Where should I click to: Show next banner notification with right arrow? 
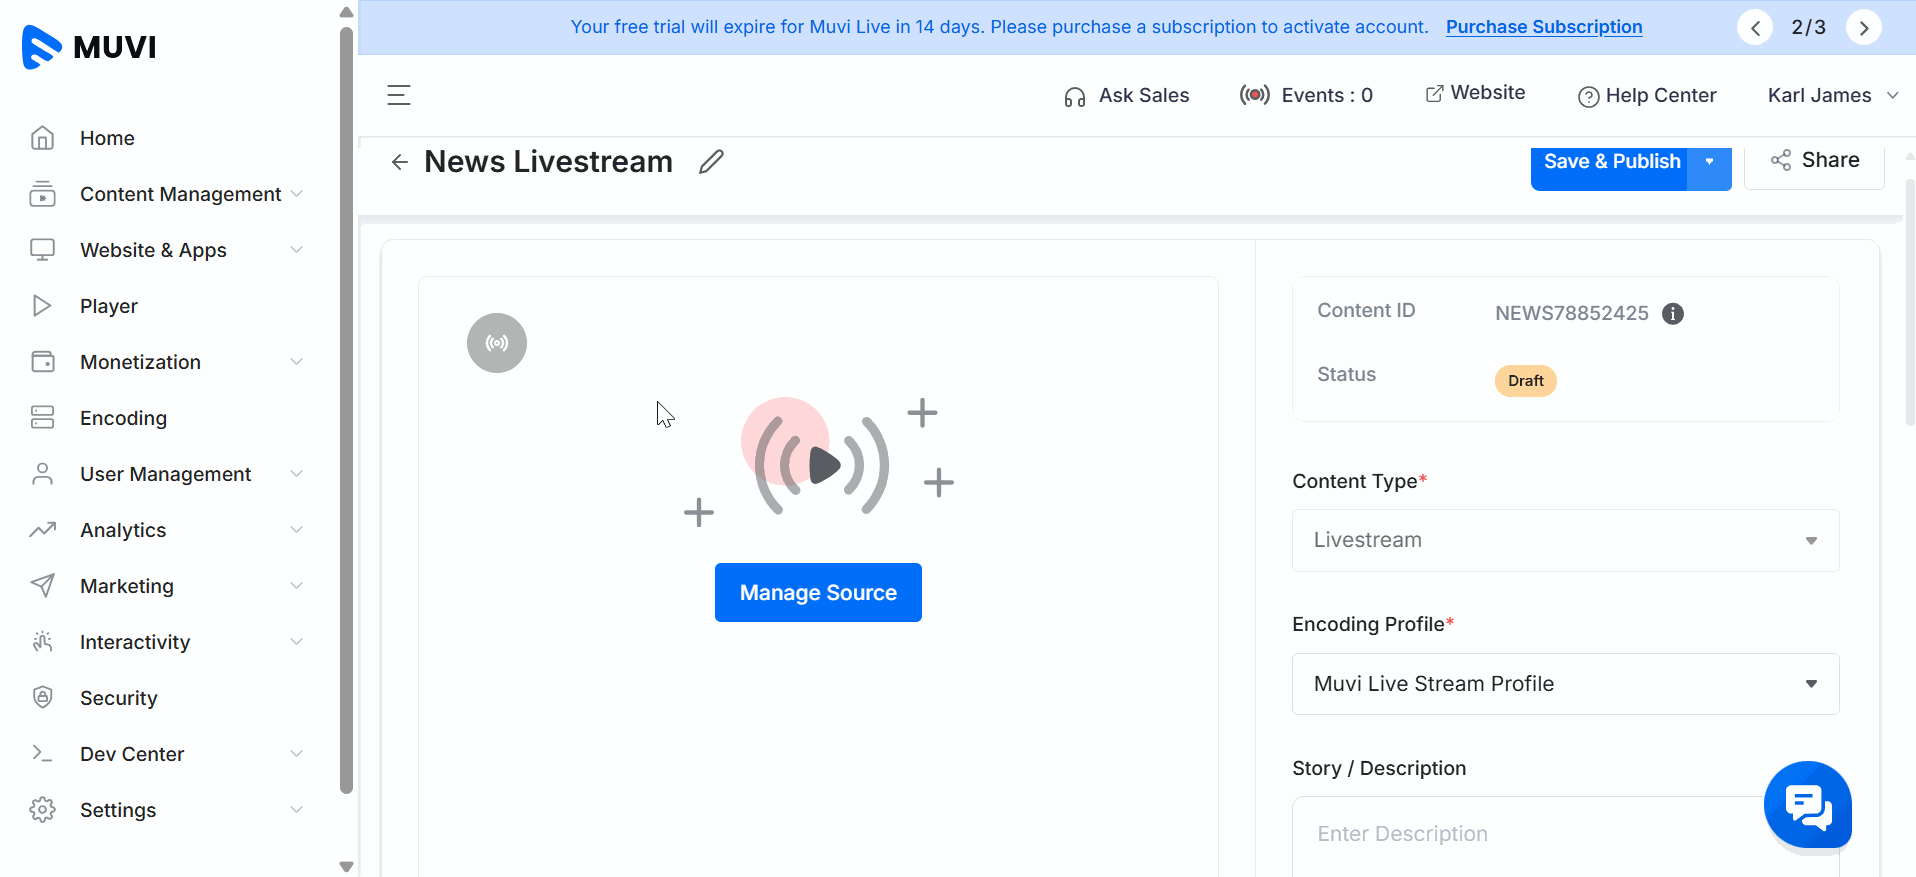[x=1864, y=28]
